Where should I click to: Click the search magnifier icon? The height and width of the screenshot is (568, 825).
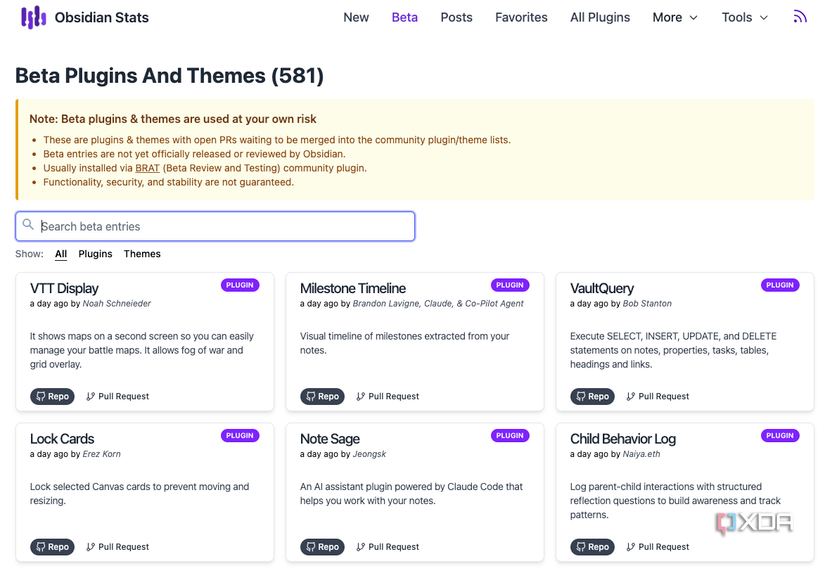(x=29, y=225)
